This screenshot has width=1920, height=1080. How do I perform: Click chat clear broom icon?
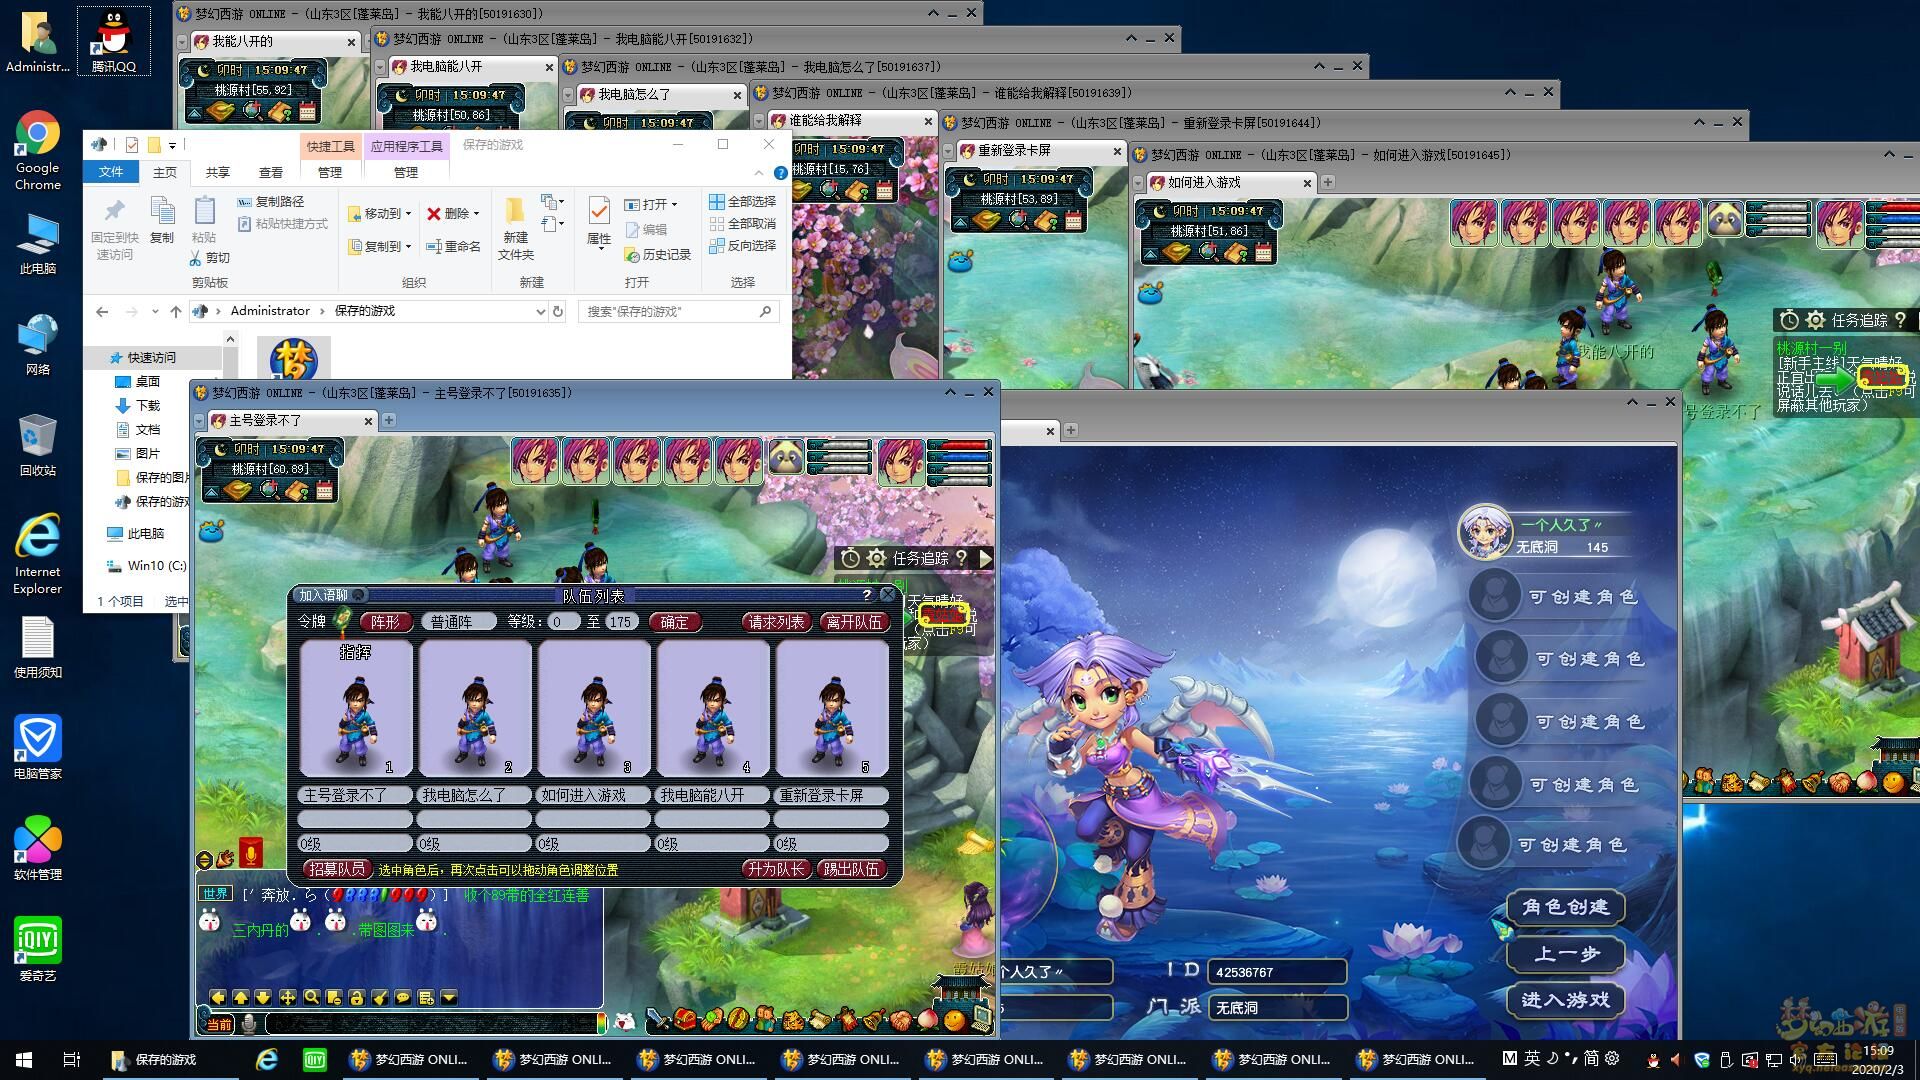pos(380,997)
